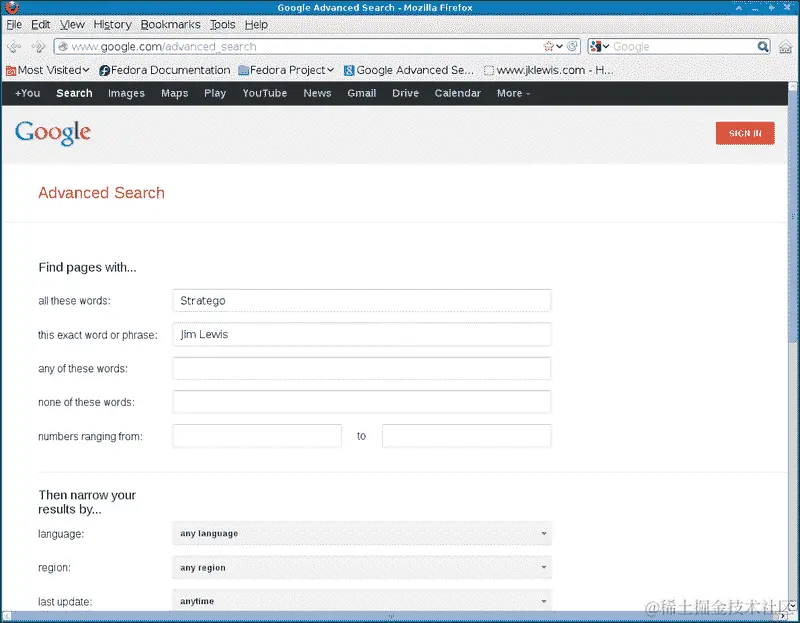Click the numbers ranging from start field
Image resolution: width=800 pixels, height=623 pixels.
[x=257, y=436]
